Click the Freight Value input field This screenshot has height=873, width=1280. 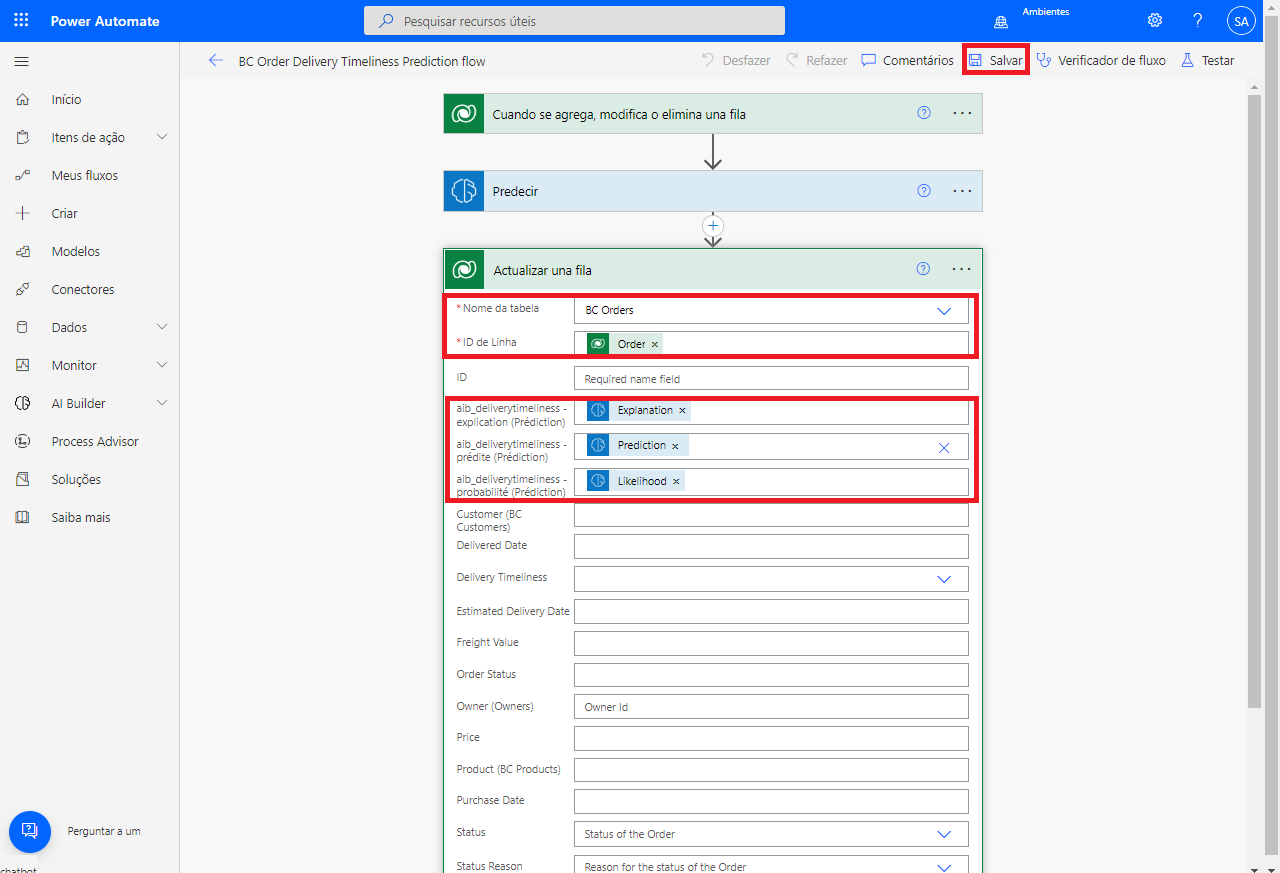(x=771, y=643)
